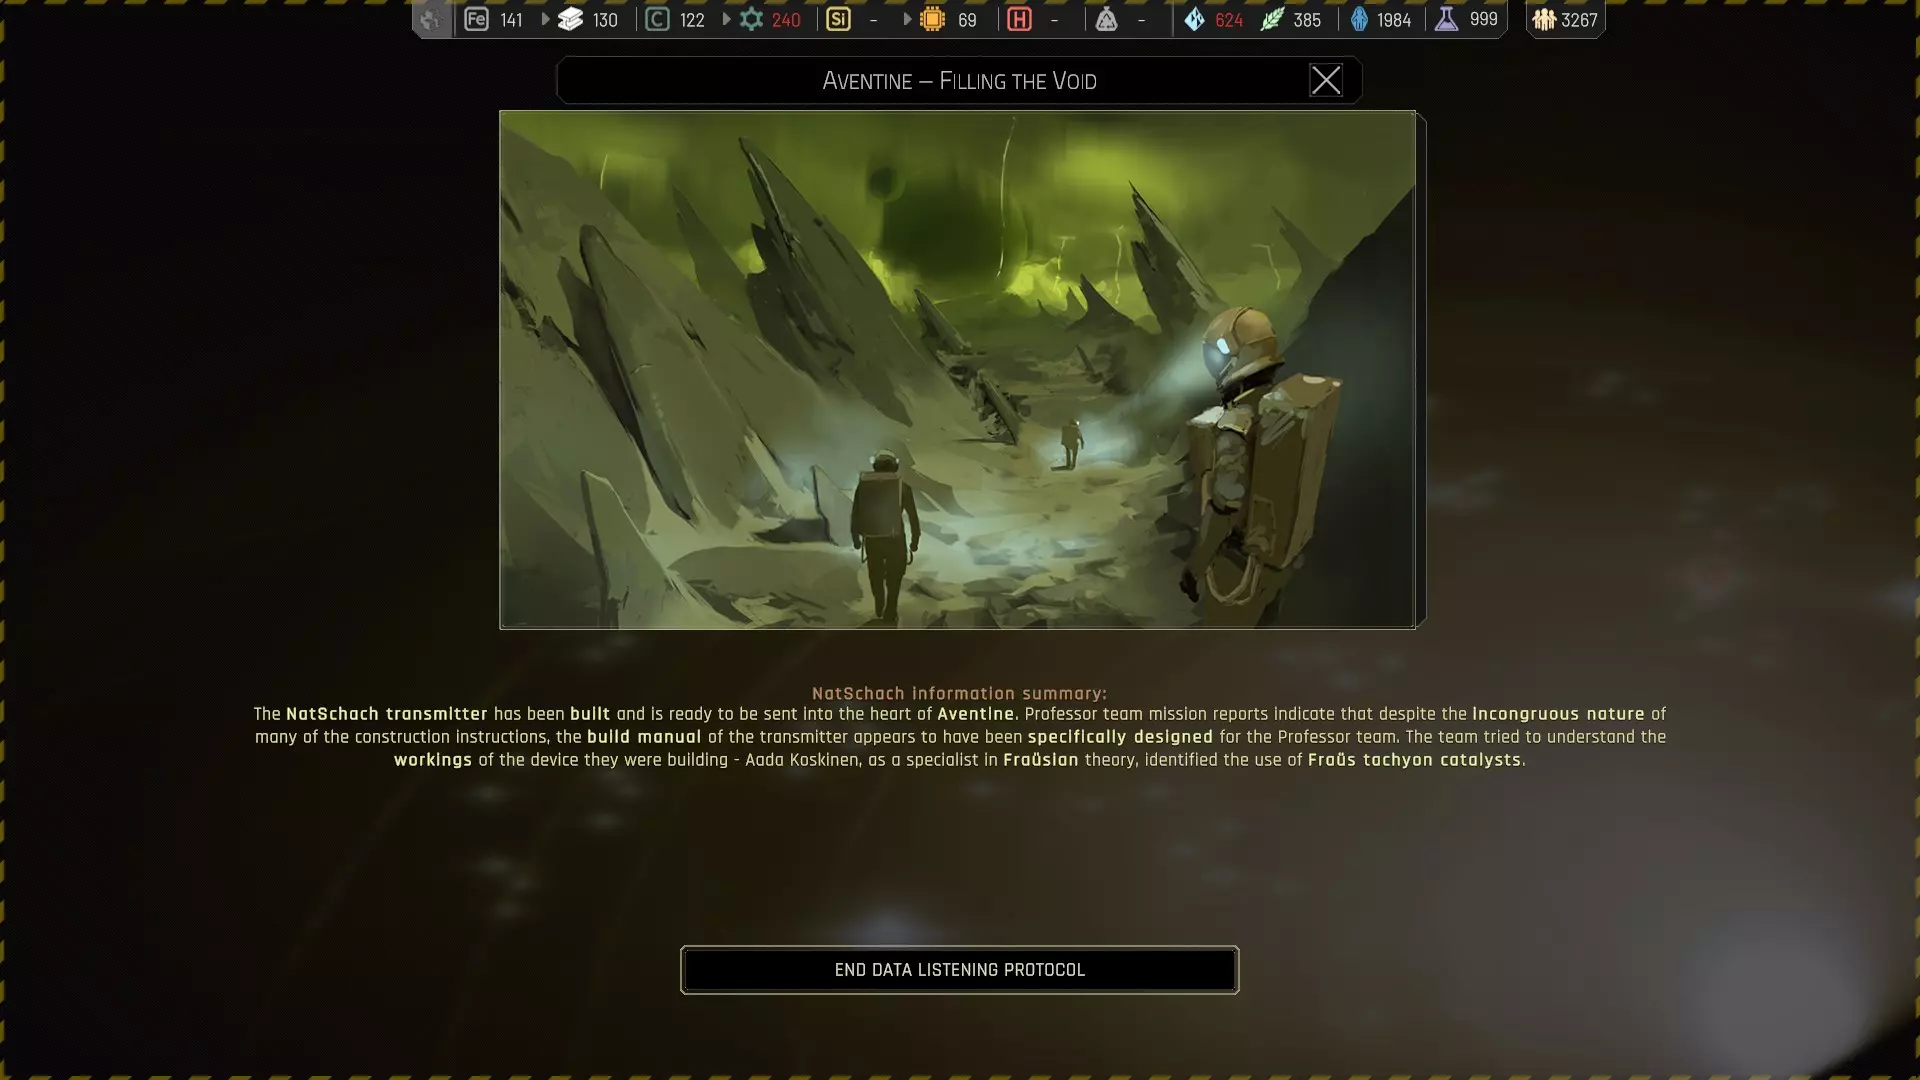Click the iron (Fe) resource icon

coord(476,19)
